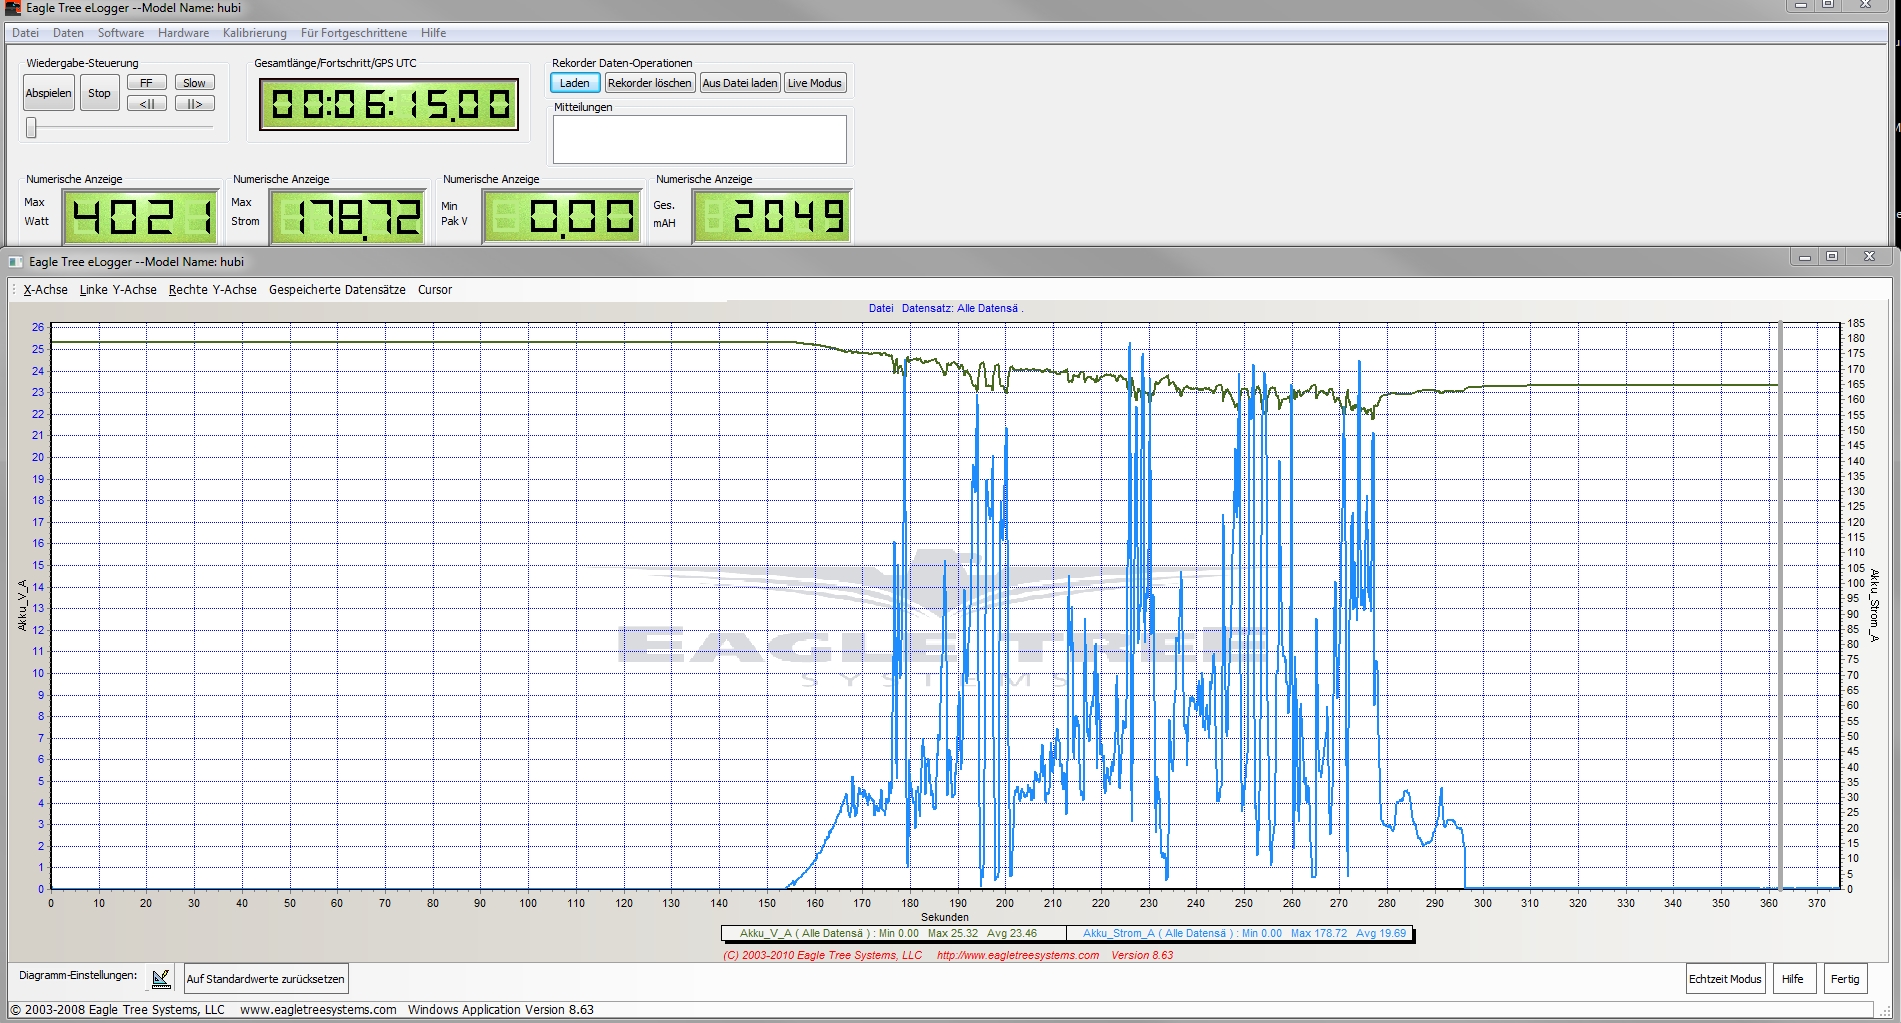Click the Version 8.63 text below chart
The height and width of the screenshot is (1023, 1901).
tap(1142, 955)
